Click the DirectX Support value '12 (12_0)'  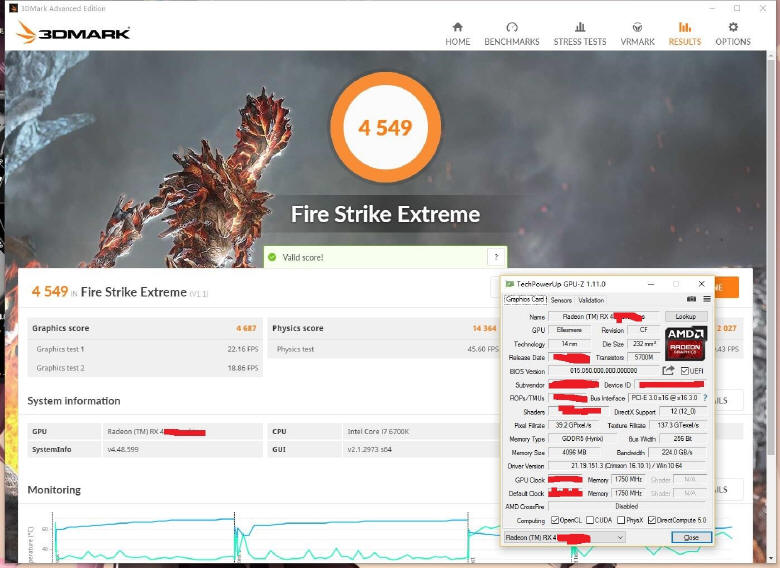coord(683,411)
